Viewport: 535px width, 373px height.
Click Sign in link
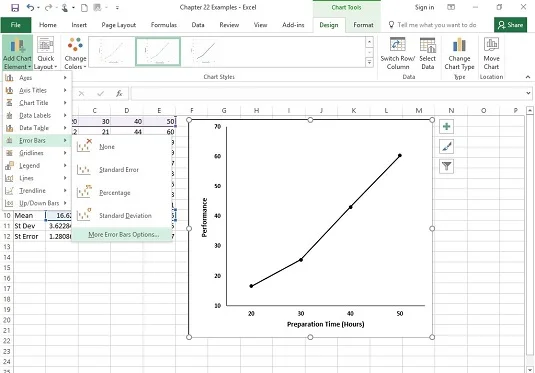point(424,7)
